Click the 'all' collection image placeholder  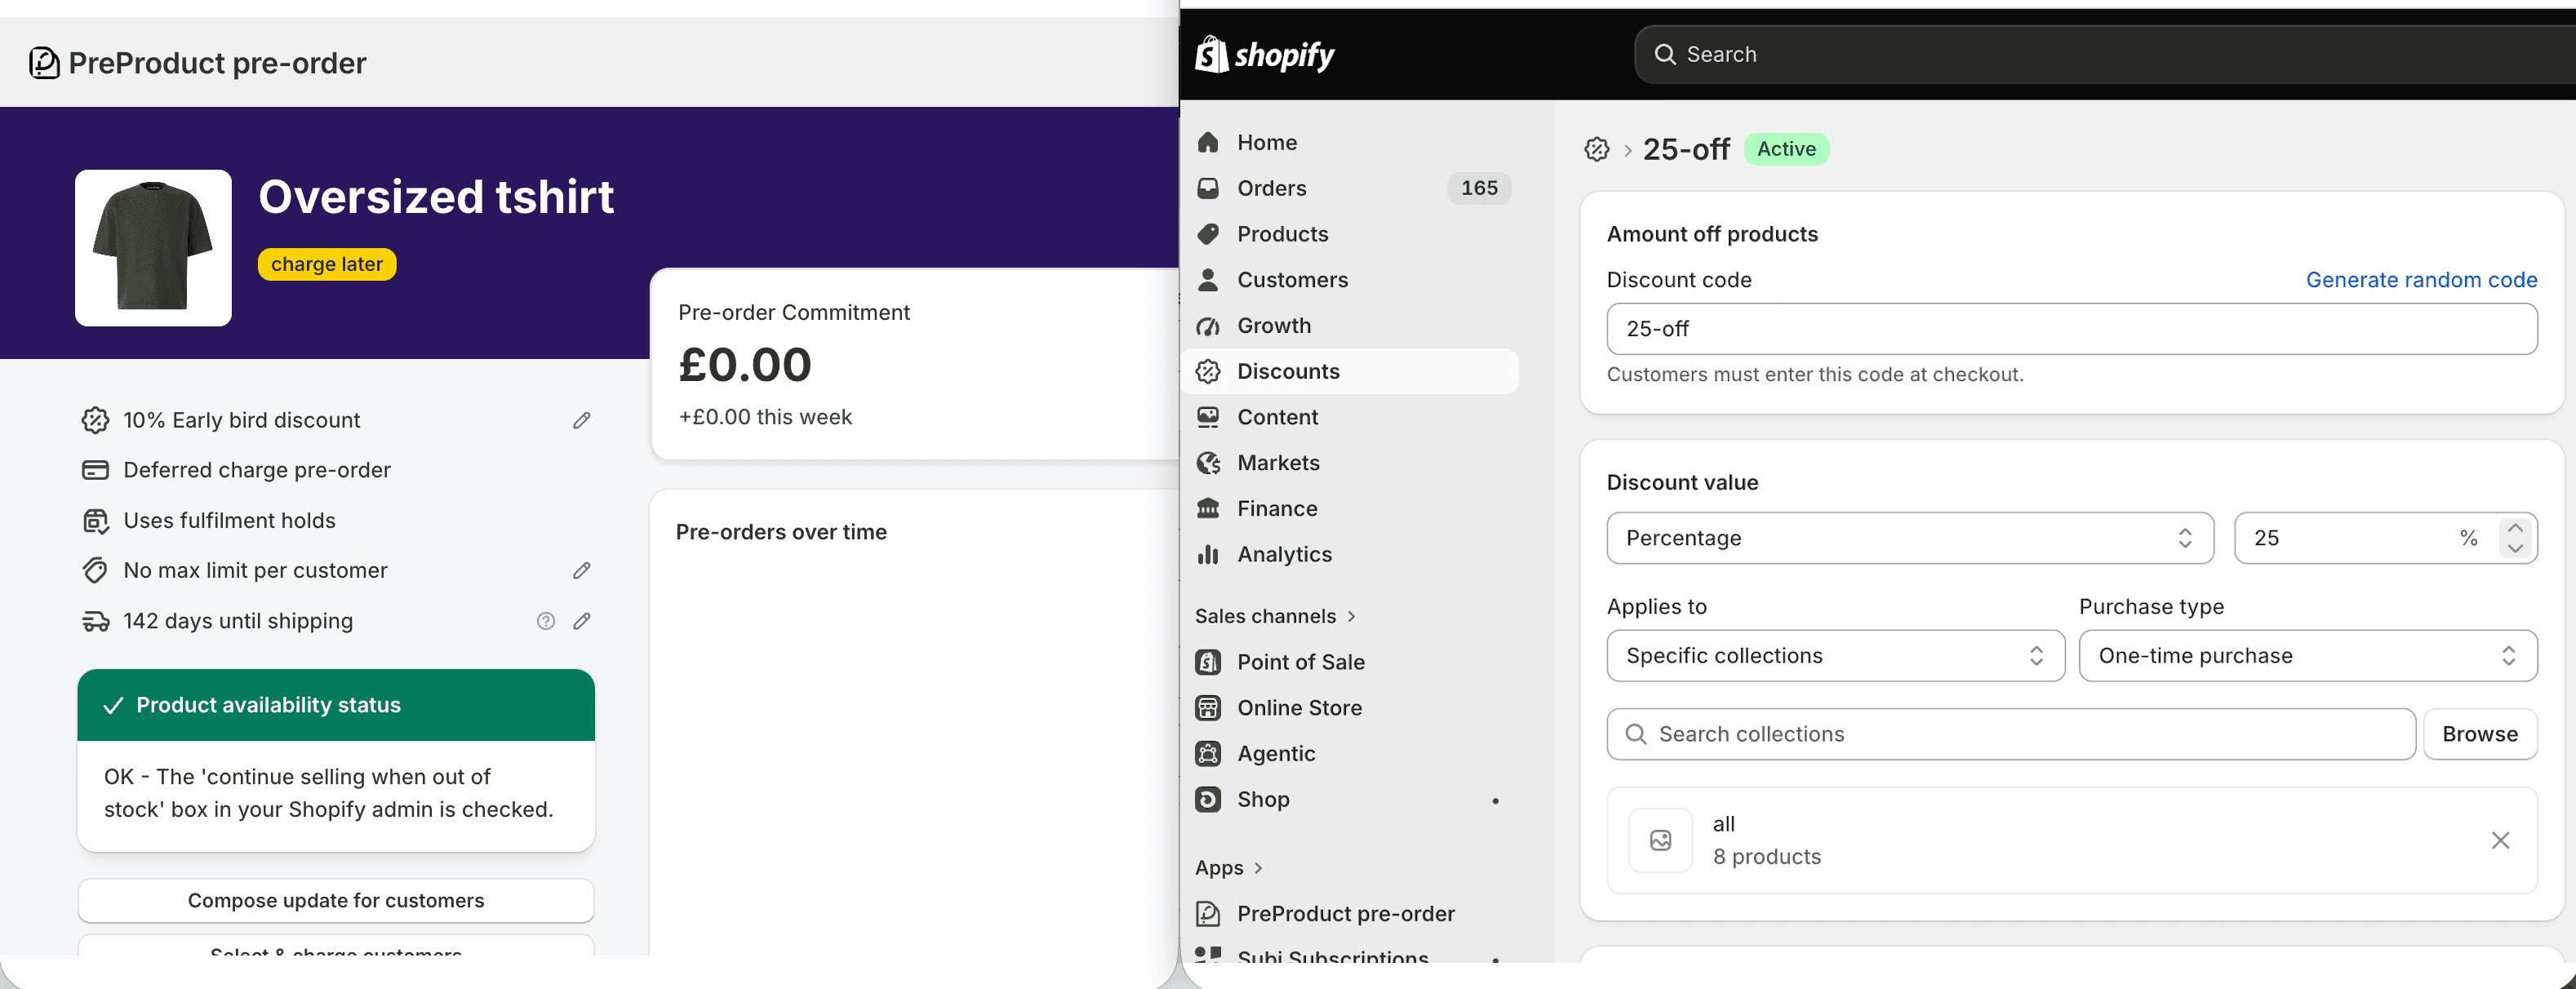1661,840
